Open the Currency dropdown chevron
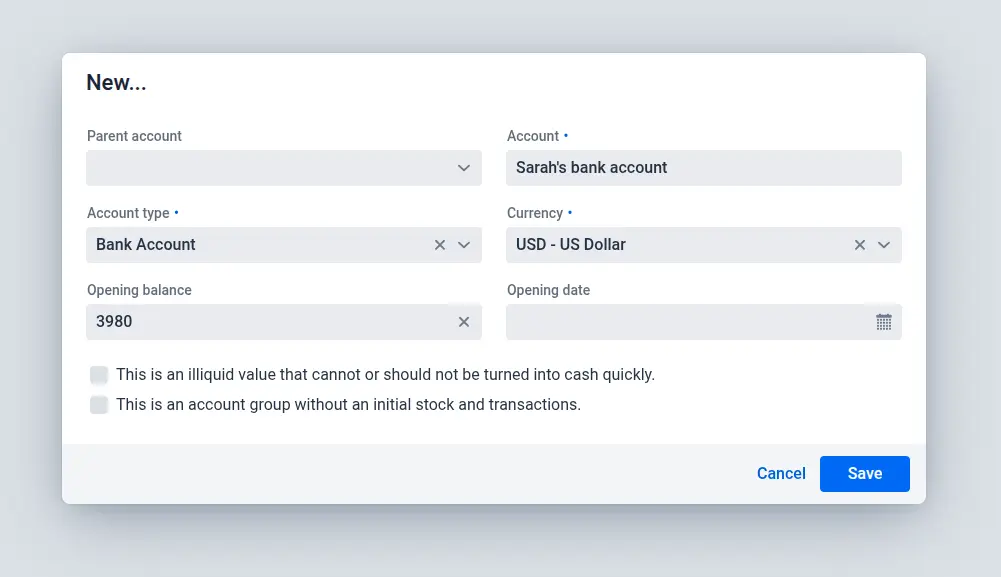 883,245
